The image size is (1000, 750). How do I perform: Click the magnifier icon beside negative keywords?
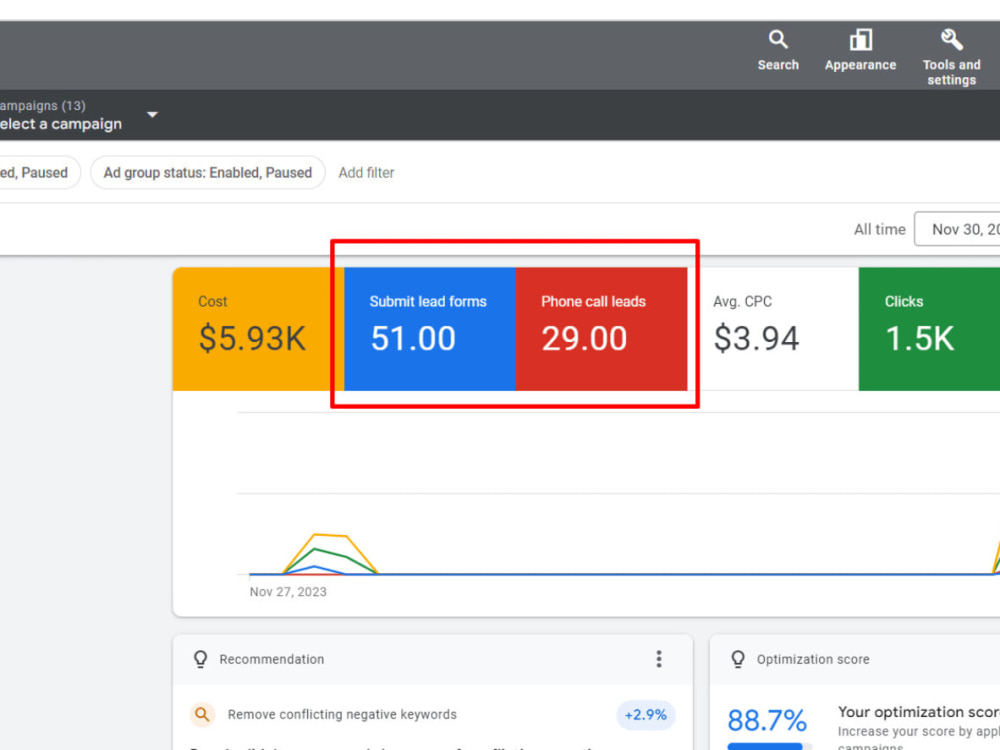(x=202, y=714)
